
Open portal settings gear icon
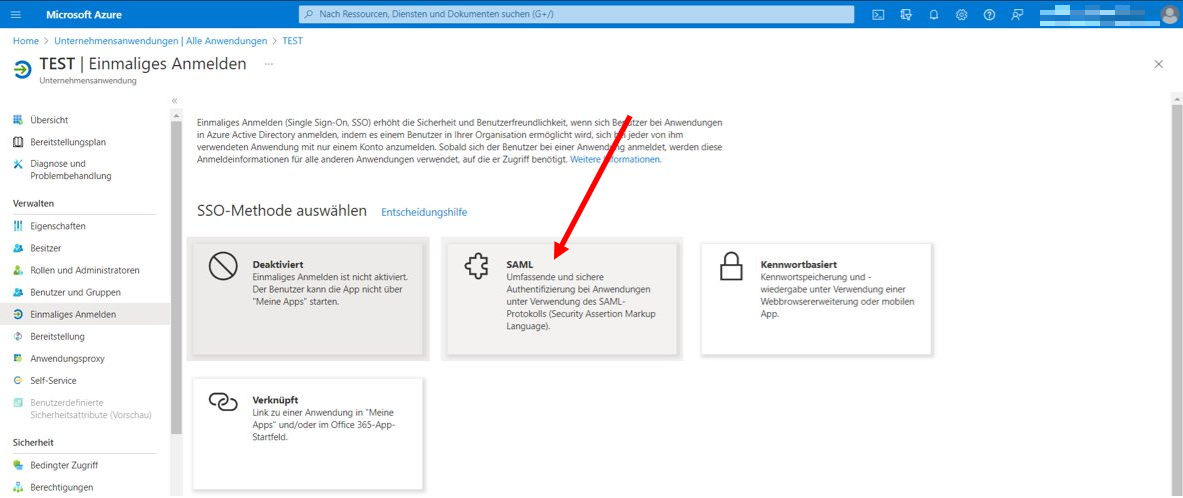point(961,14)
